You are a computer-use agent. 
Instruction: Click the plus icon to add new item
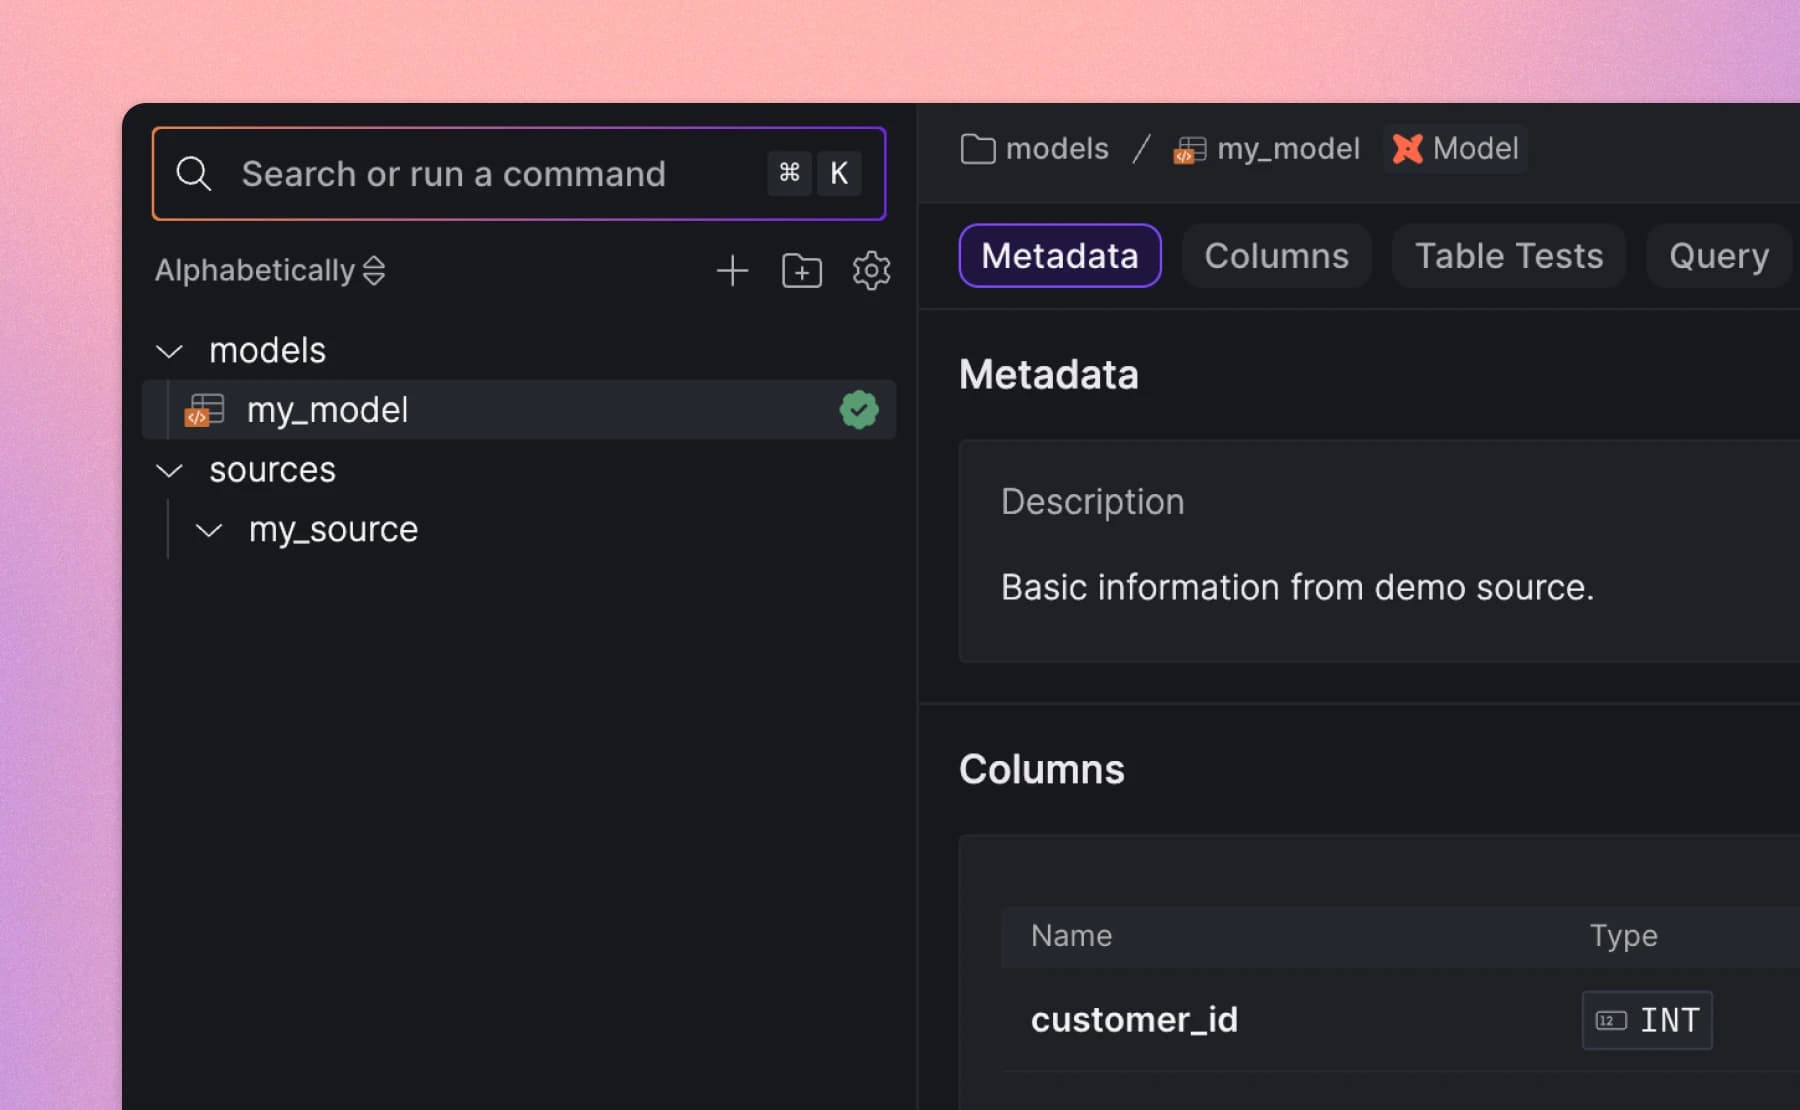(x=732, y=271)
